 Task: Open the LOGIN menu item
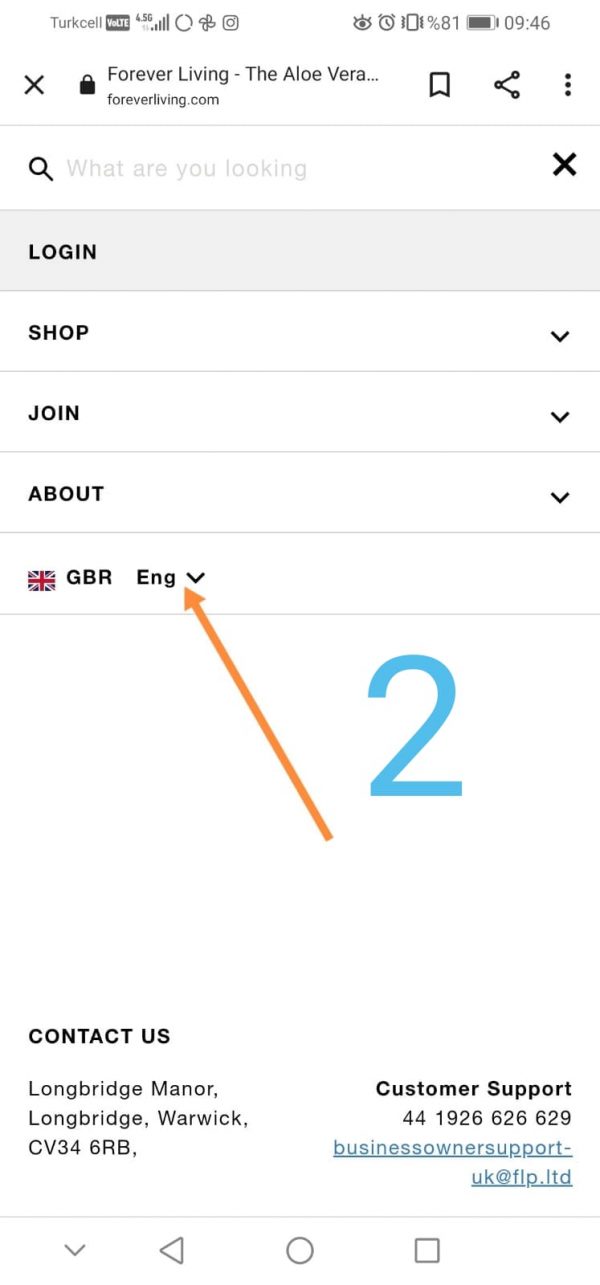(63, 252)
